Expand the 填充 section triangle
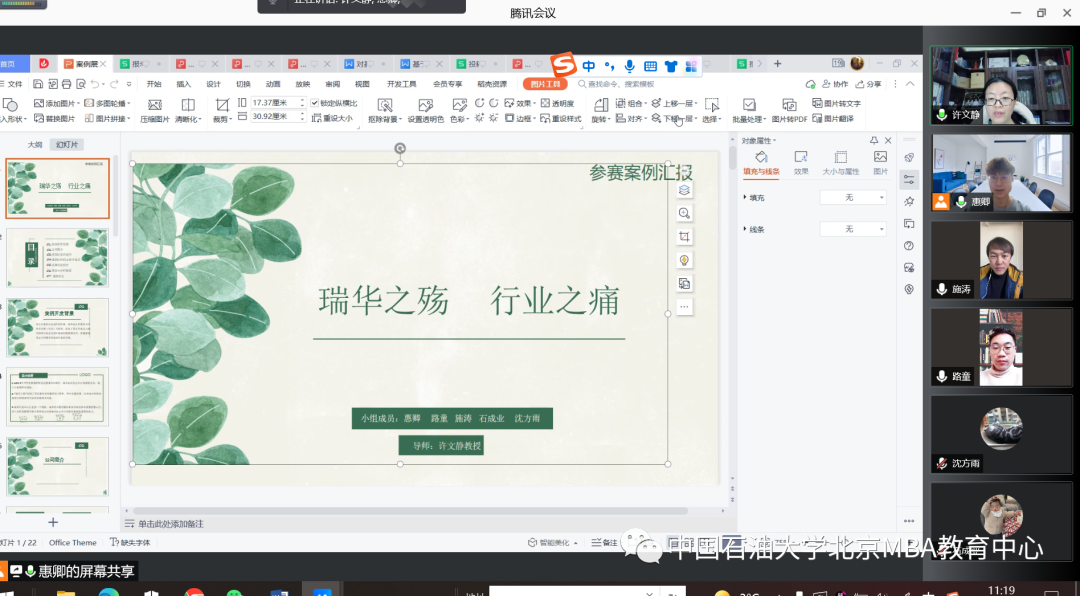This screenshot has width=1080, height=596. (745, 198)
